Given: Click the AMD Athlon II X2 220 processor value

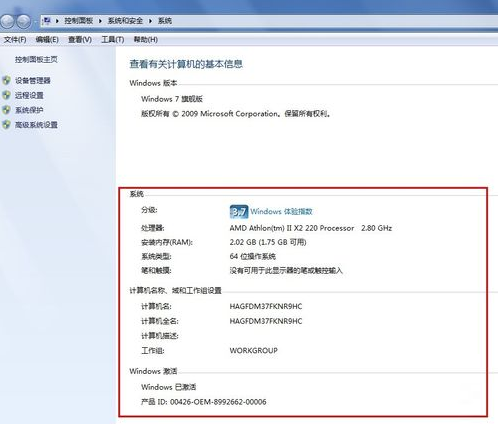Looking at the screenshot, I should tap(311, 228).
